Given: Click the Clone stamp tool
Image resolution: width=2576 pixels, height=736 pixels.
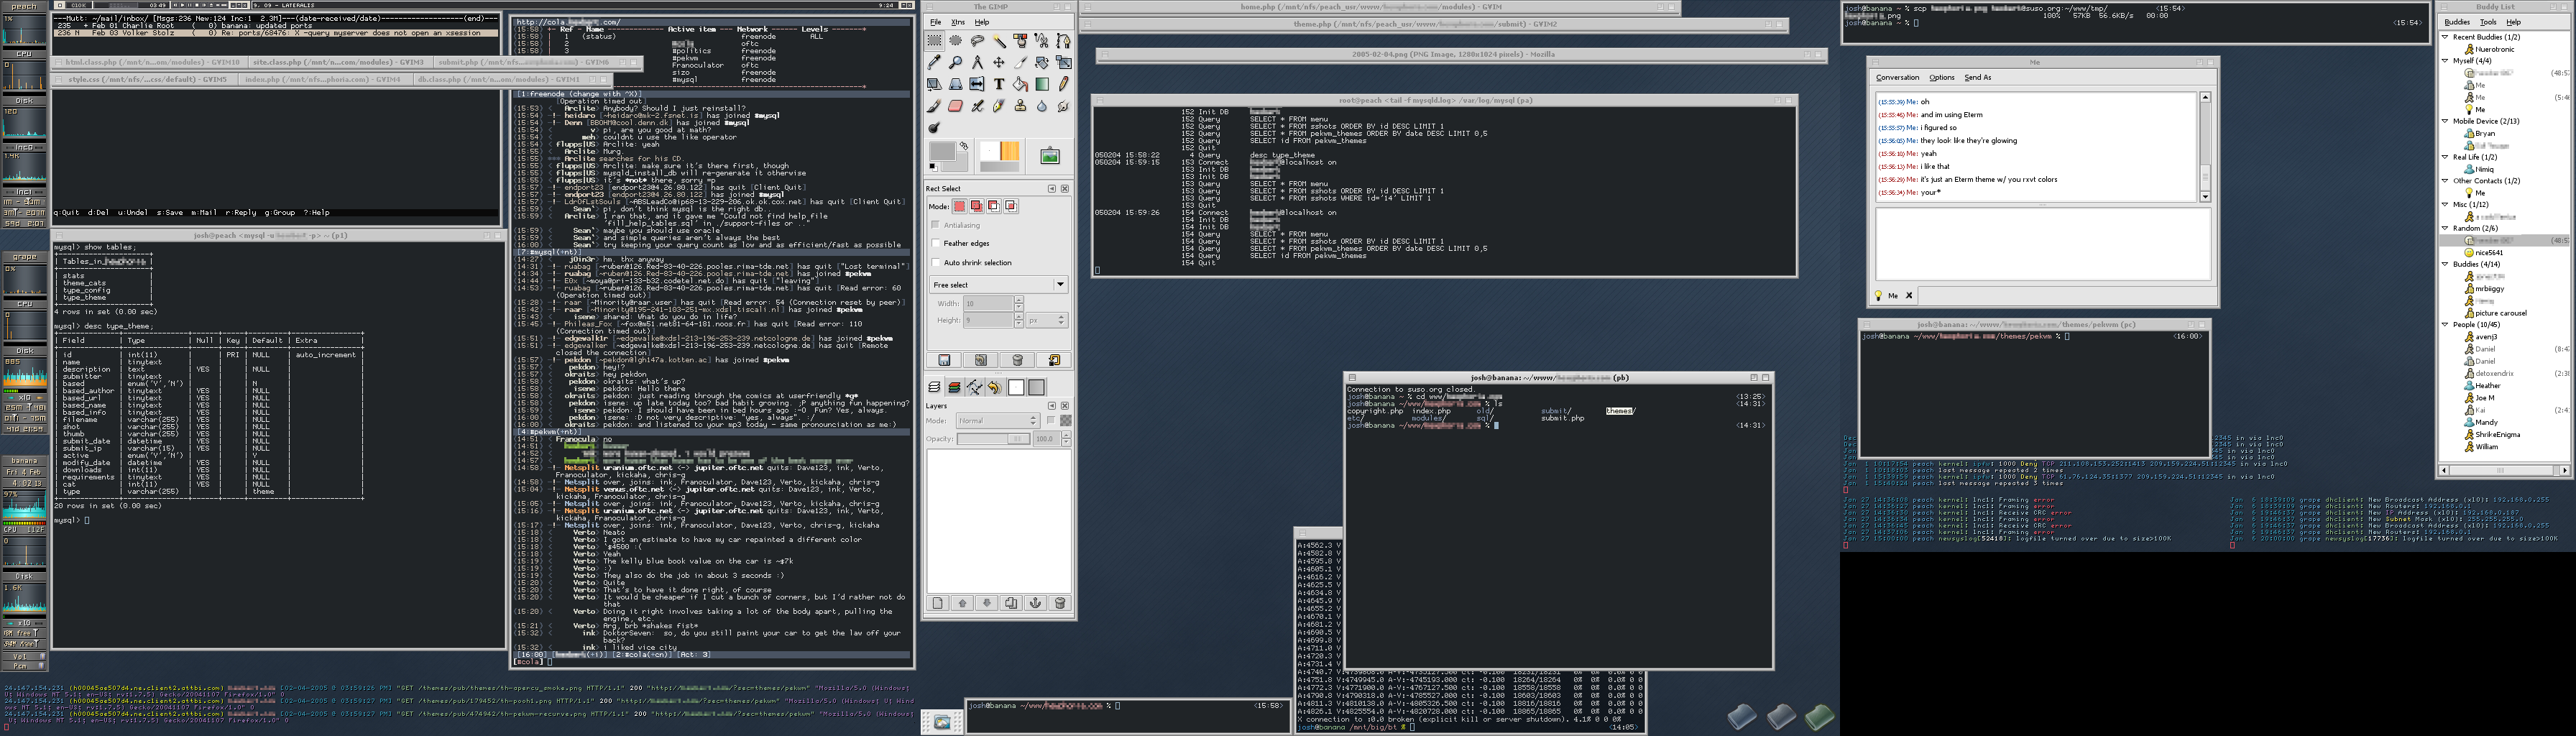Looking at the screenshot, I should [1020, 106].
